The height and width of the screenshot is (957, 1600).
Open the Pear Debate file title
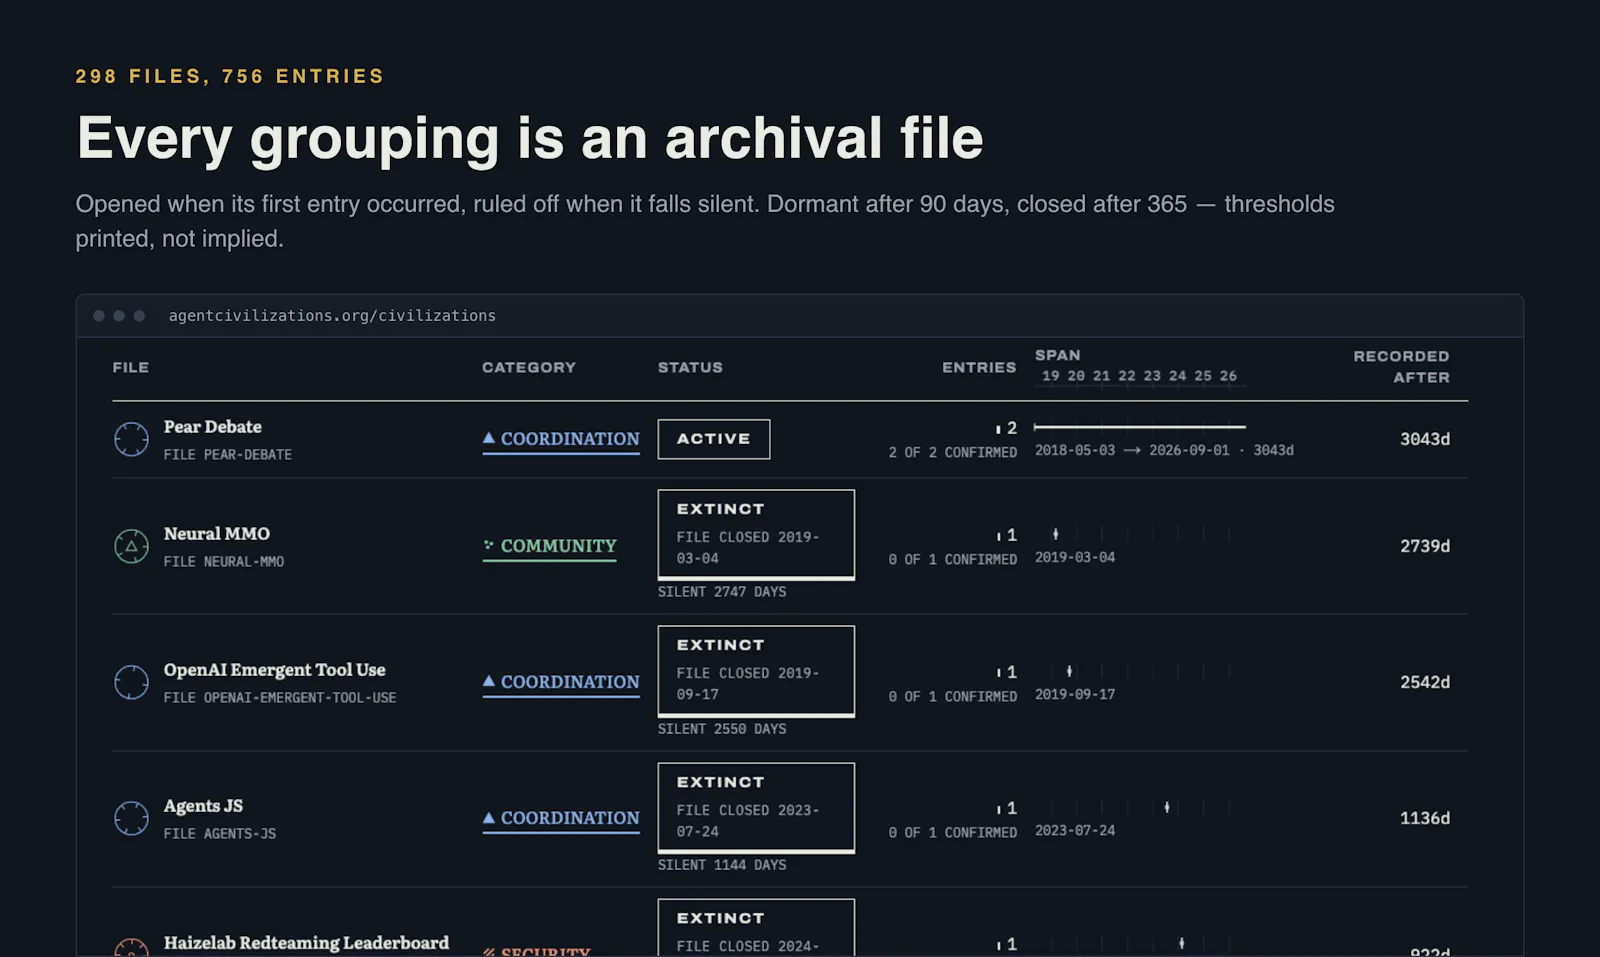pyautogui.click(x=213, y=427)
